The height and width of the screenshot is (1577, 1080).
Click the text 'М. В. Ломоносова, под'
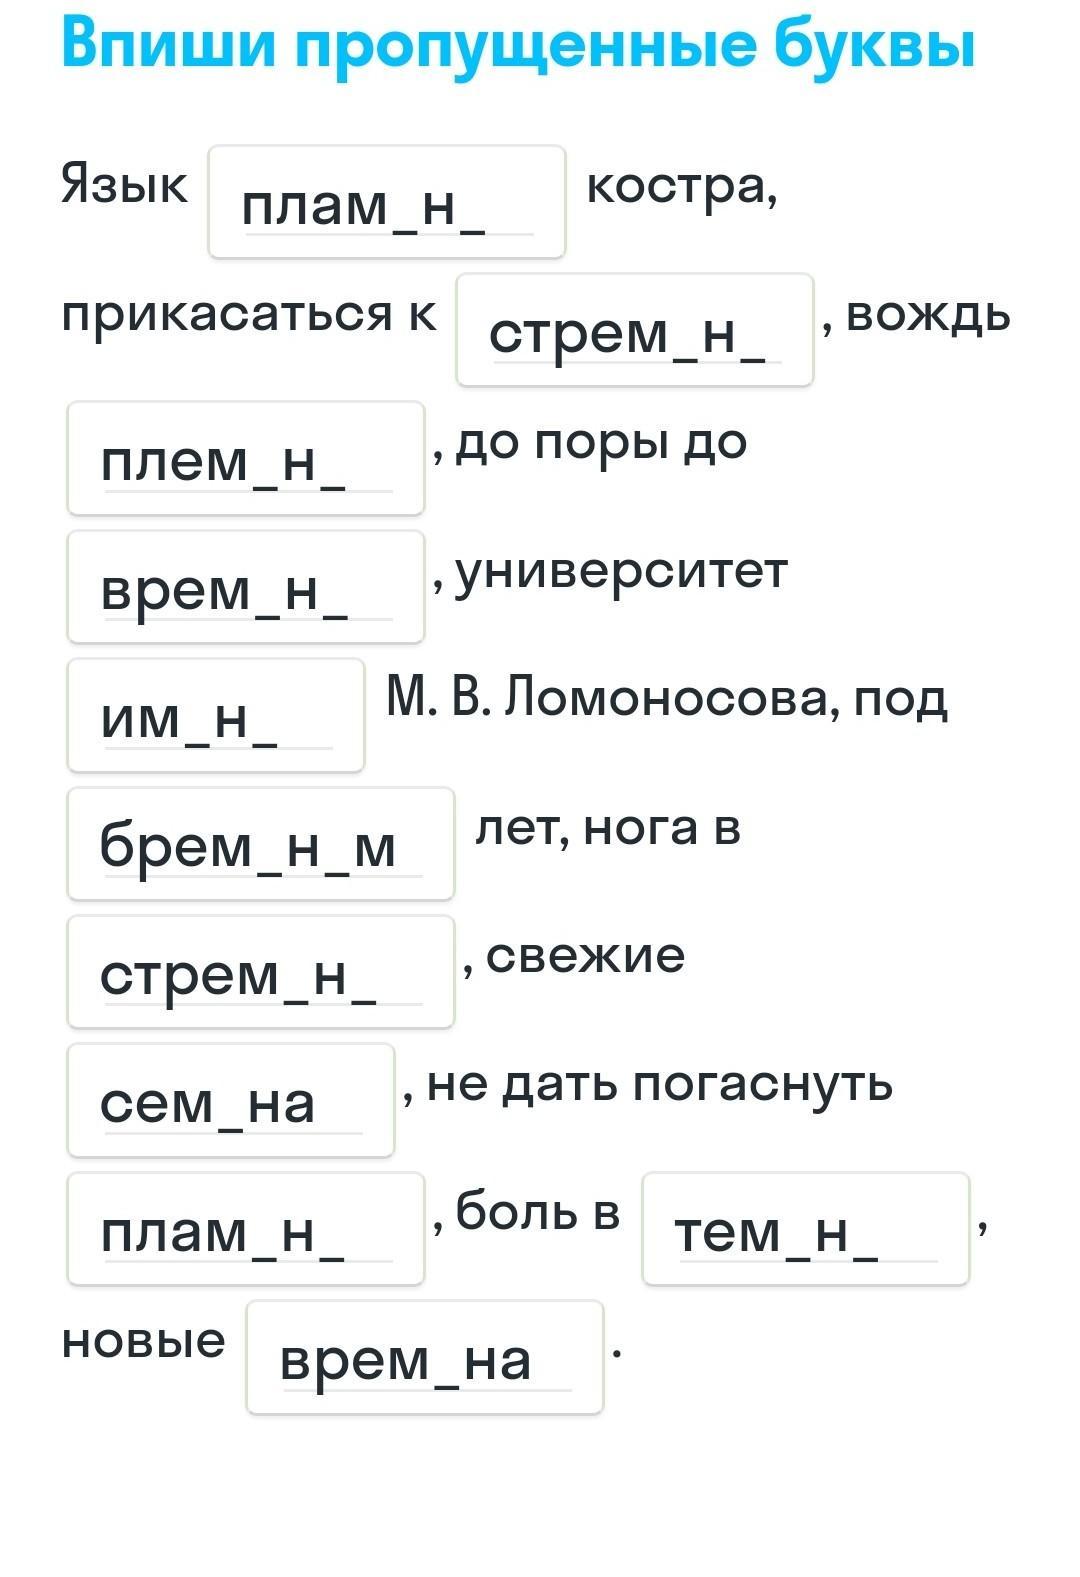point(666,698)
